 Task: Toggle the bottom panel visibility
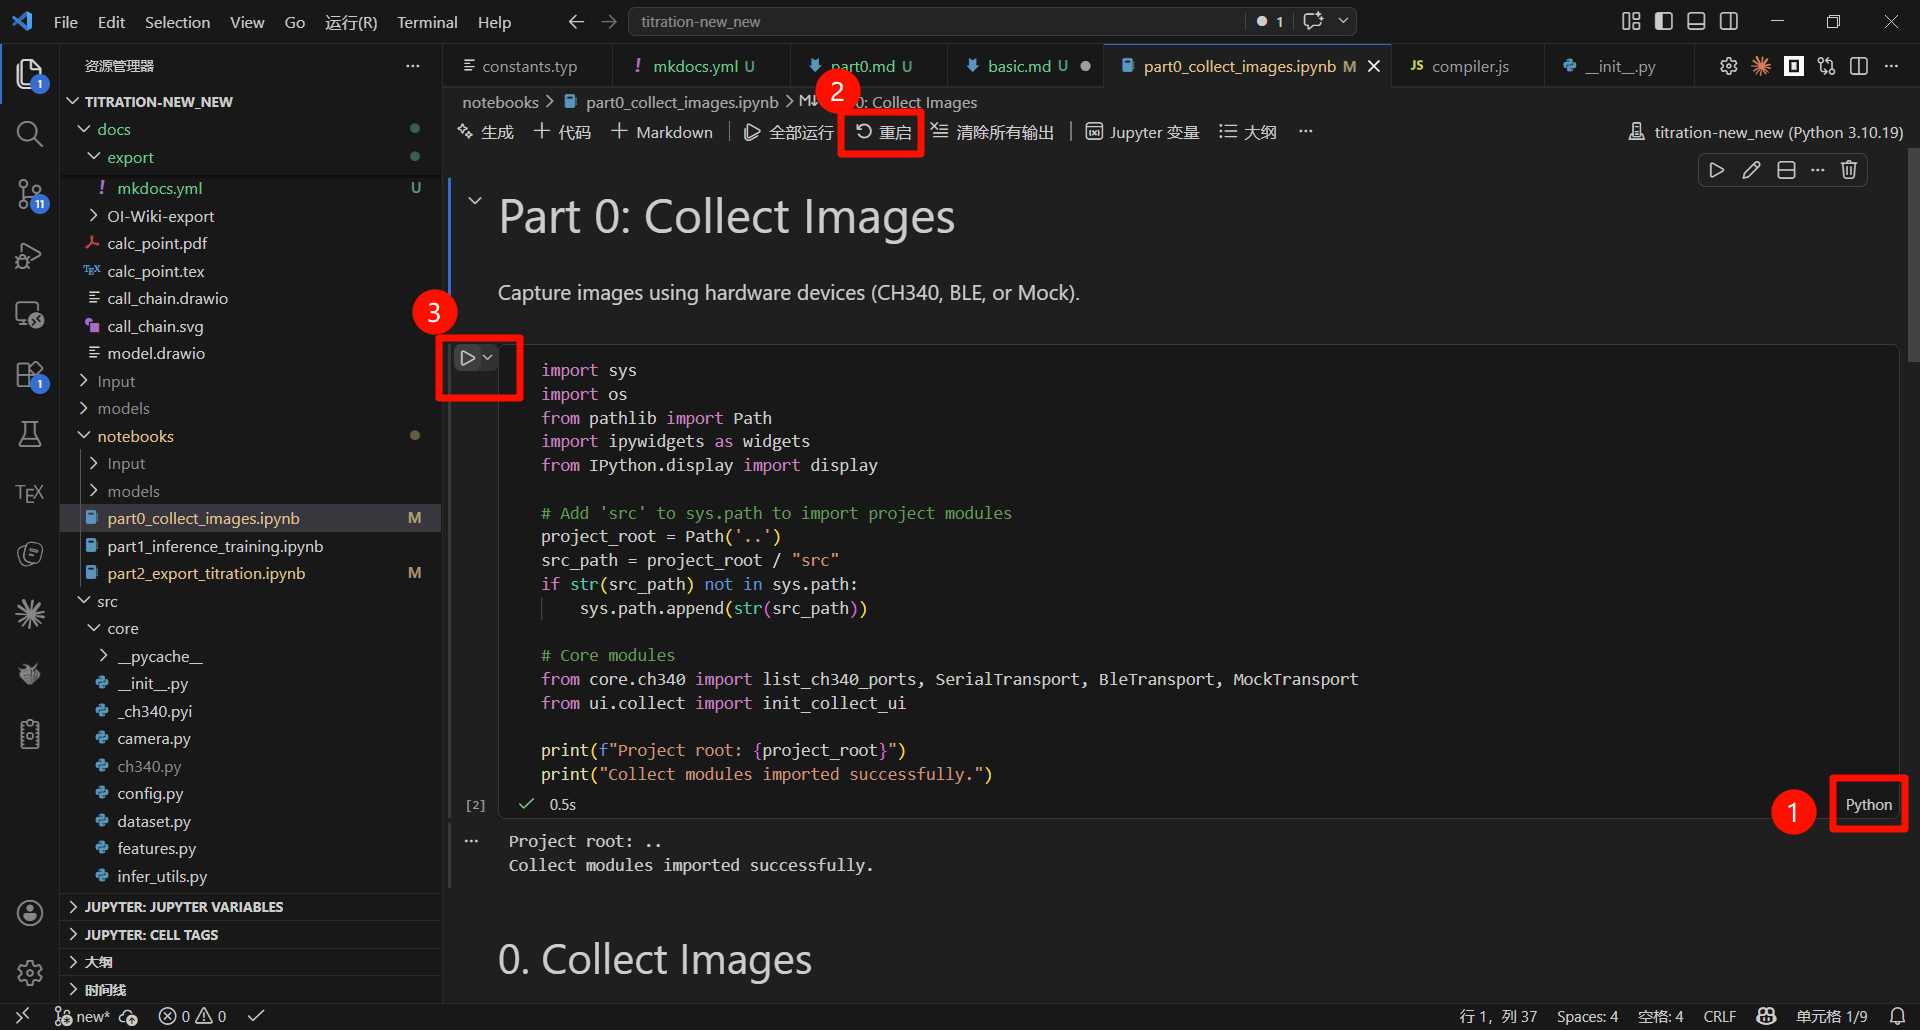point(1696,21)
